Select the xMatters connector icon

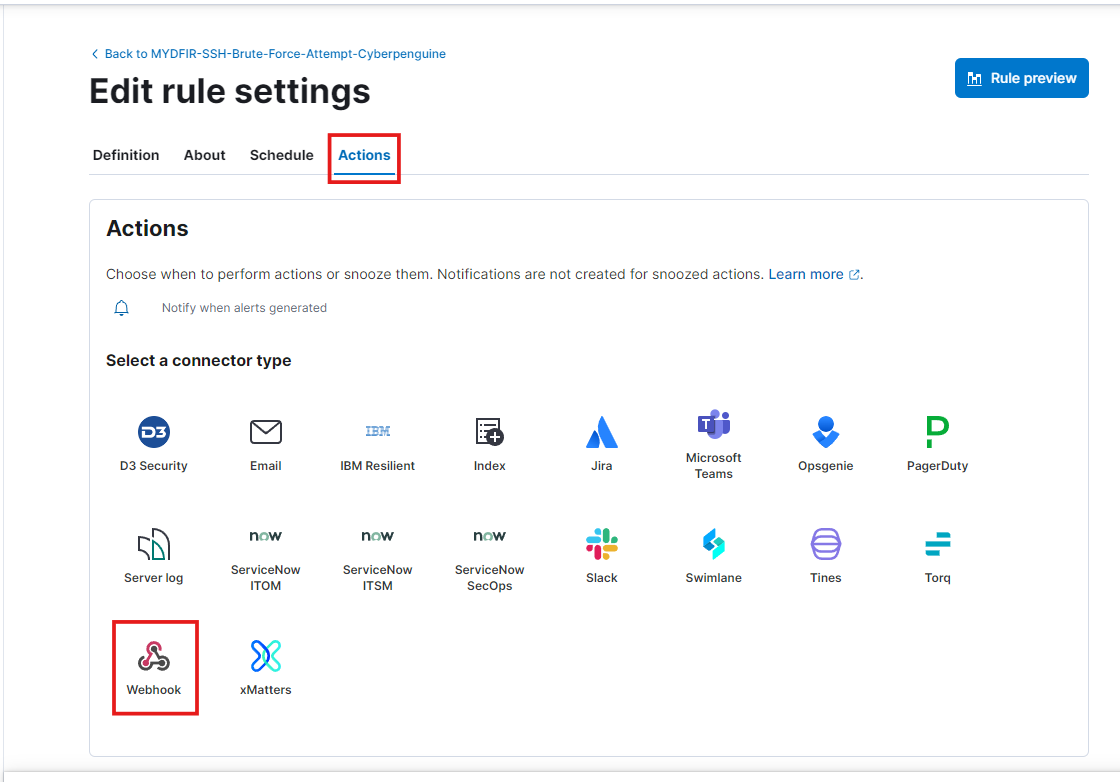pos(266,656)
